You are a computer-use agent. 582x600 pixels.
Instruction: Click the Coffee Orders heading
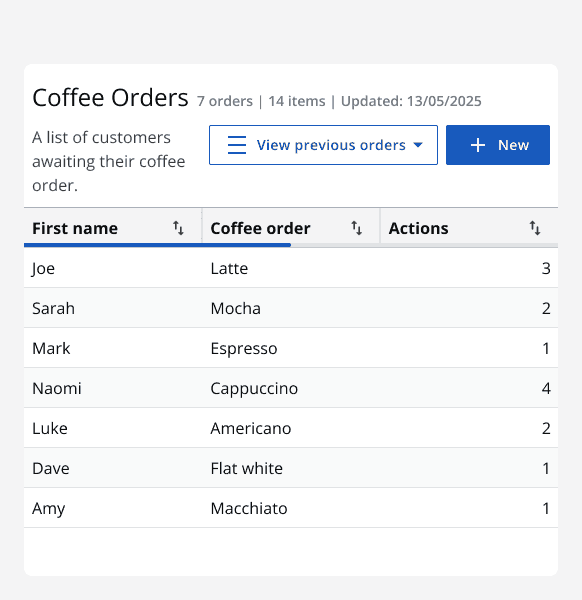(x=110, y=98)
